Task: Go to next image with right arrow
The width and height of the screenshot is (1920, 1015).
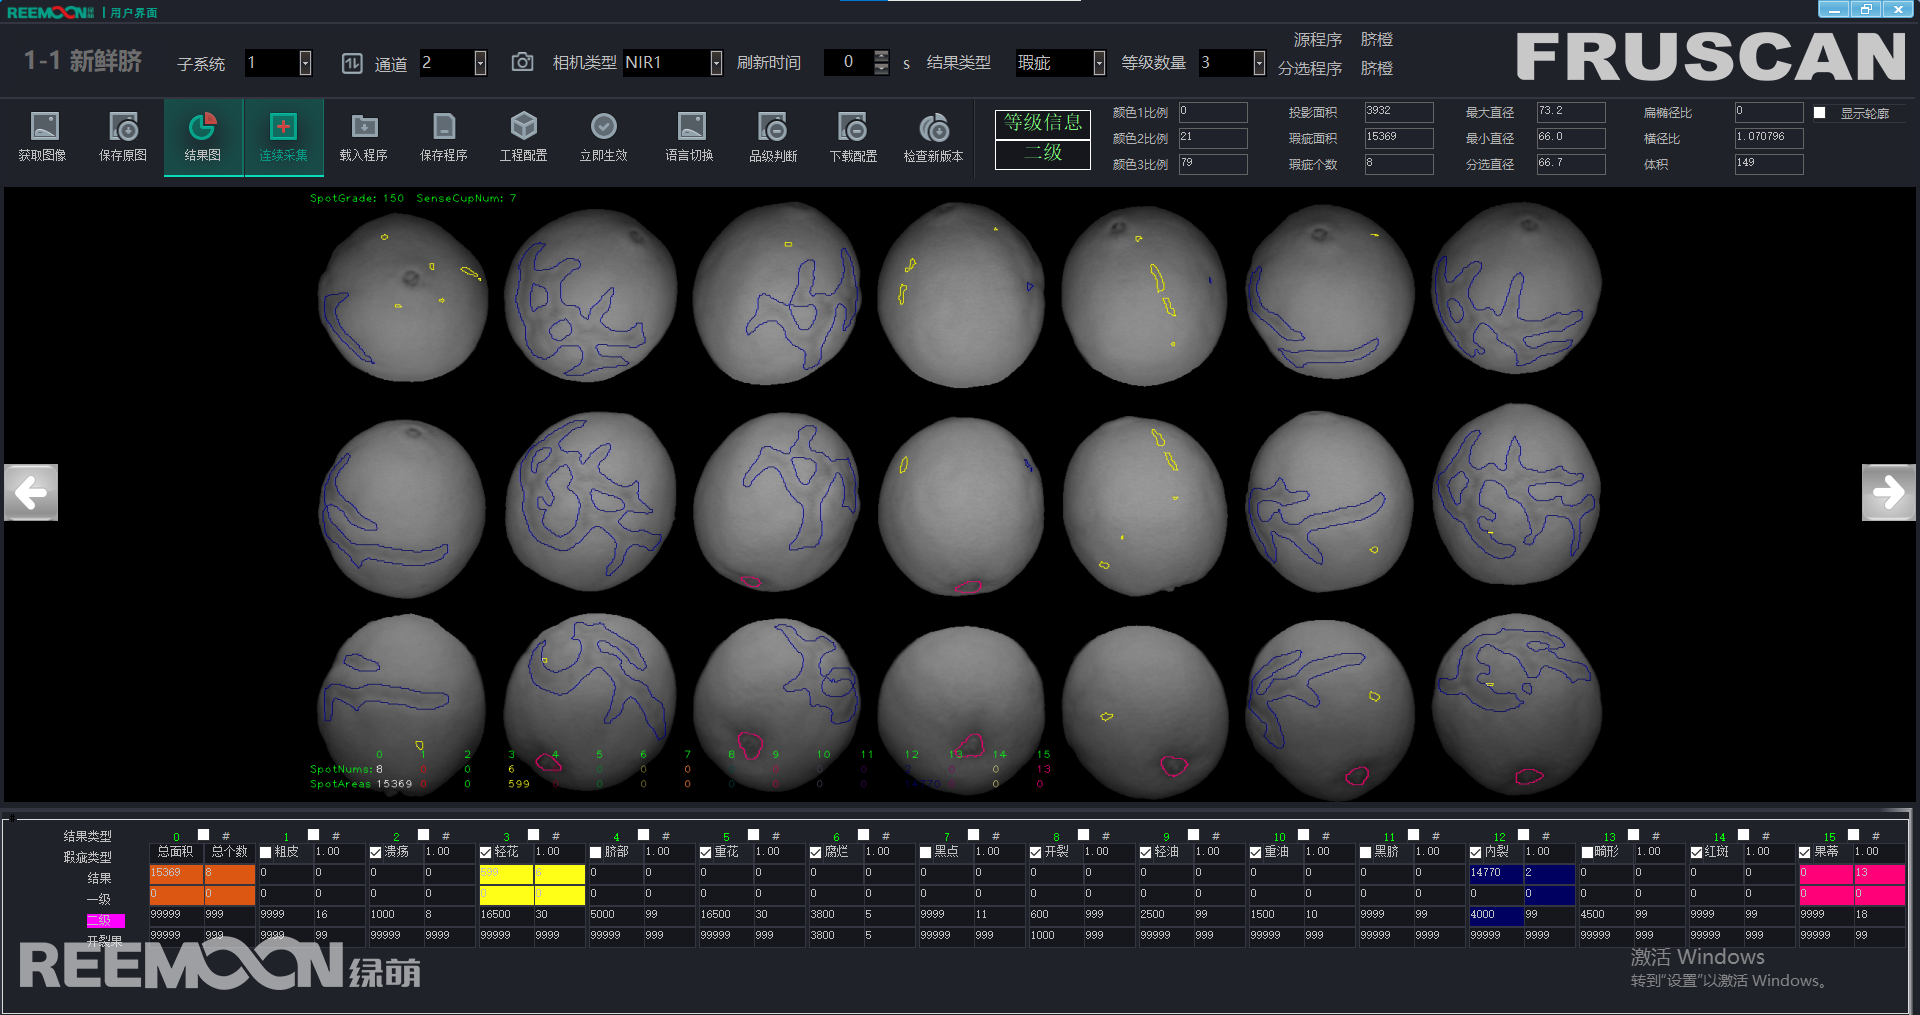Action: (x=1888, y=492)
